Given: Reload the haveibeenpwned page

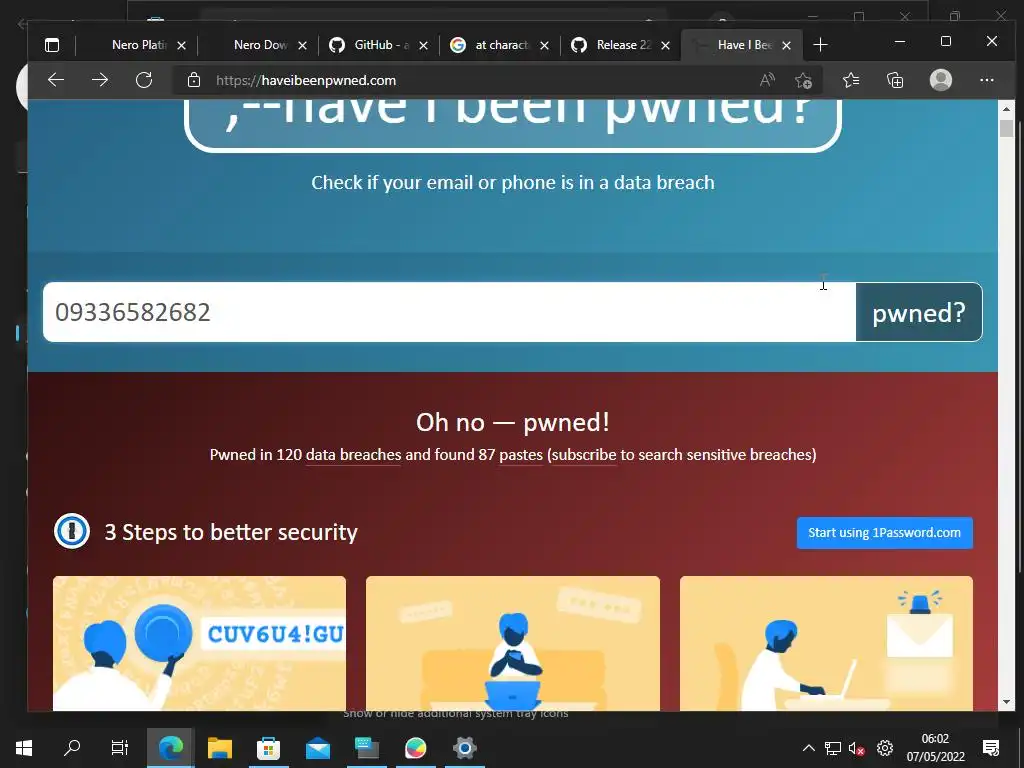Looking at the screenshot, I should tap(144, 80).
